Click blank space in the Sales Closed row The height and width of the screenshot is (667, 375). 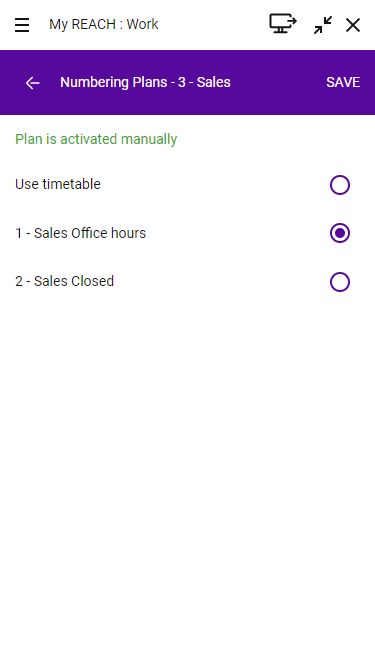click(x=221, y=282)
